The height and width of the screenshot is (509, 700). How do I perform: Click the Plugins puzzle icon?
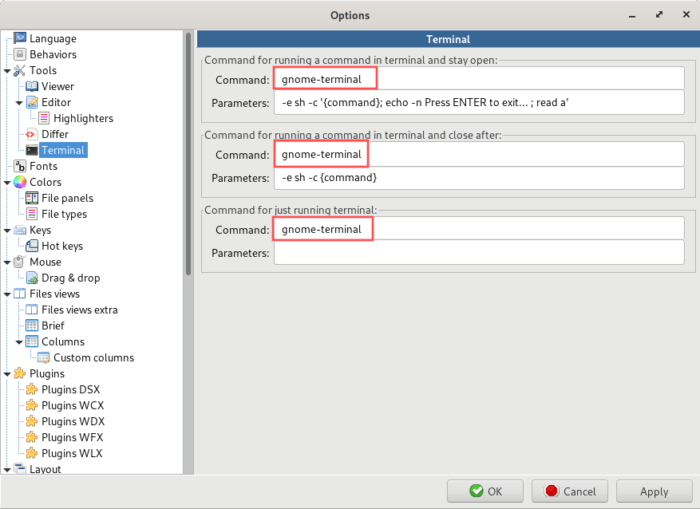pos(20,373)
